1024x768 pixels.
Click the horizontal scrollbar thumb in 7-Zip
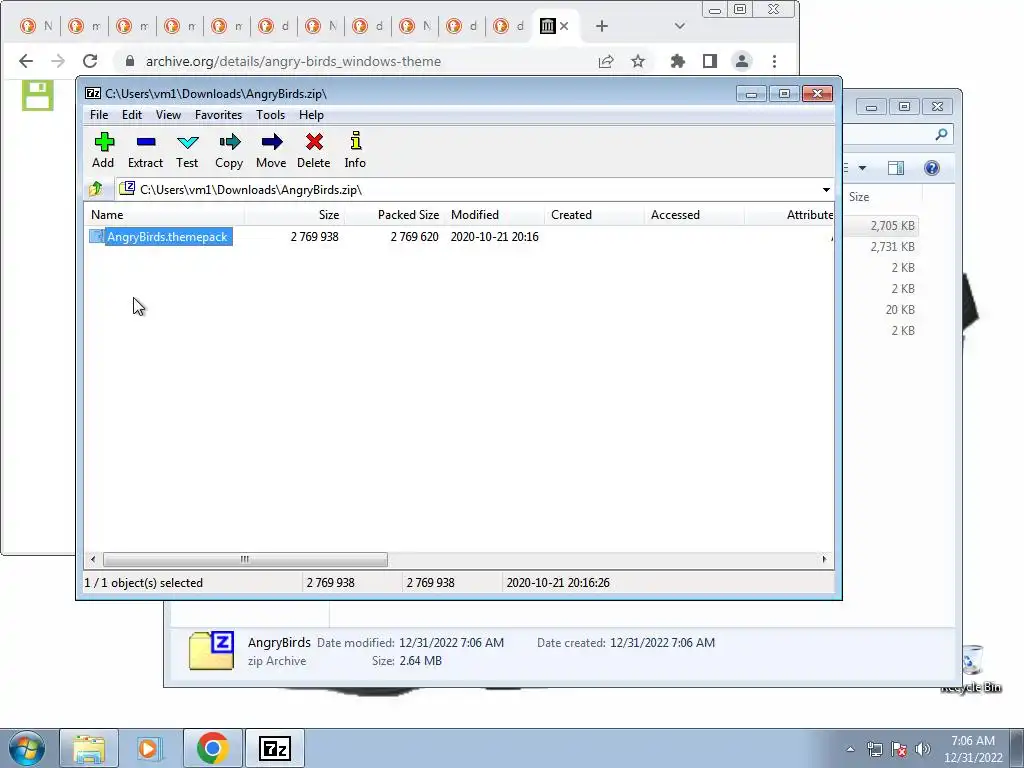[245, 560]
